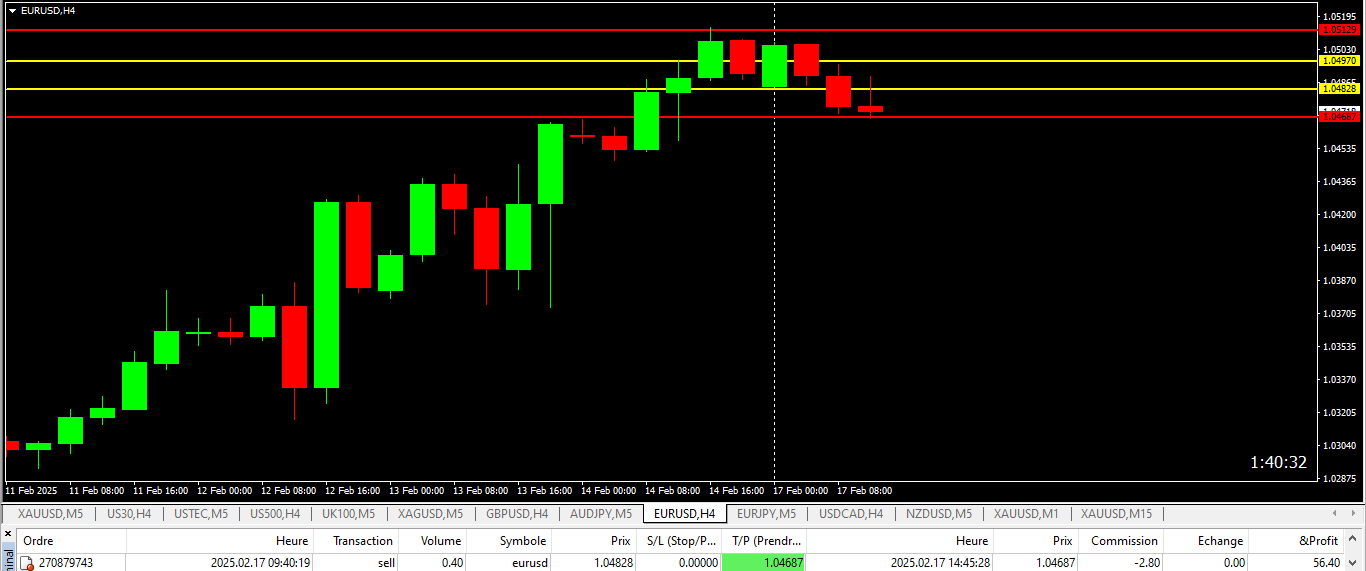Switch to the EURJPY,M5 chart tab

pos(766,514)
